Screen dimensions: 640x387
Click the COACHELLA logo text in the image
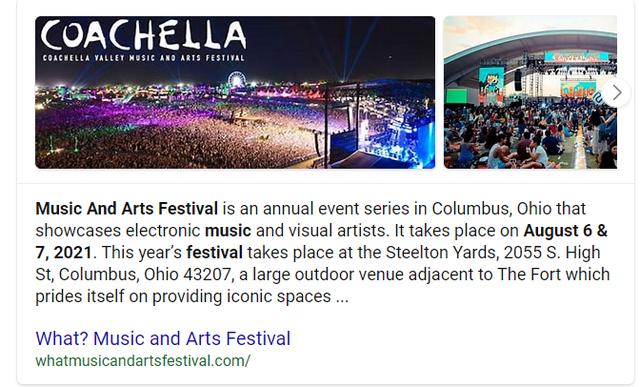144,35
